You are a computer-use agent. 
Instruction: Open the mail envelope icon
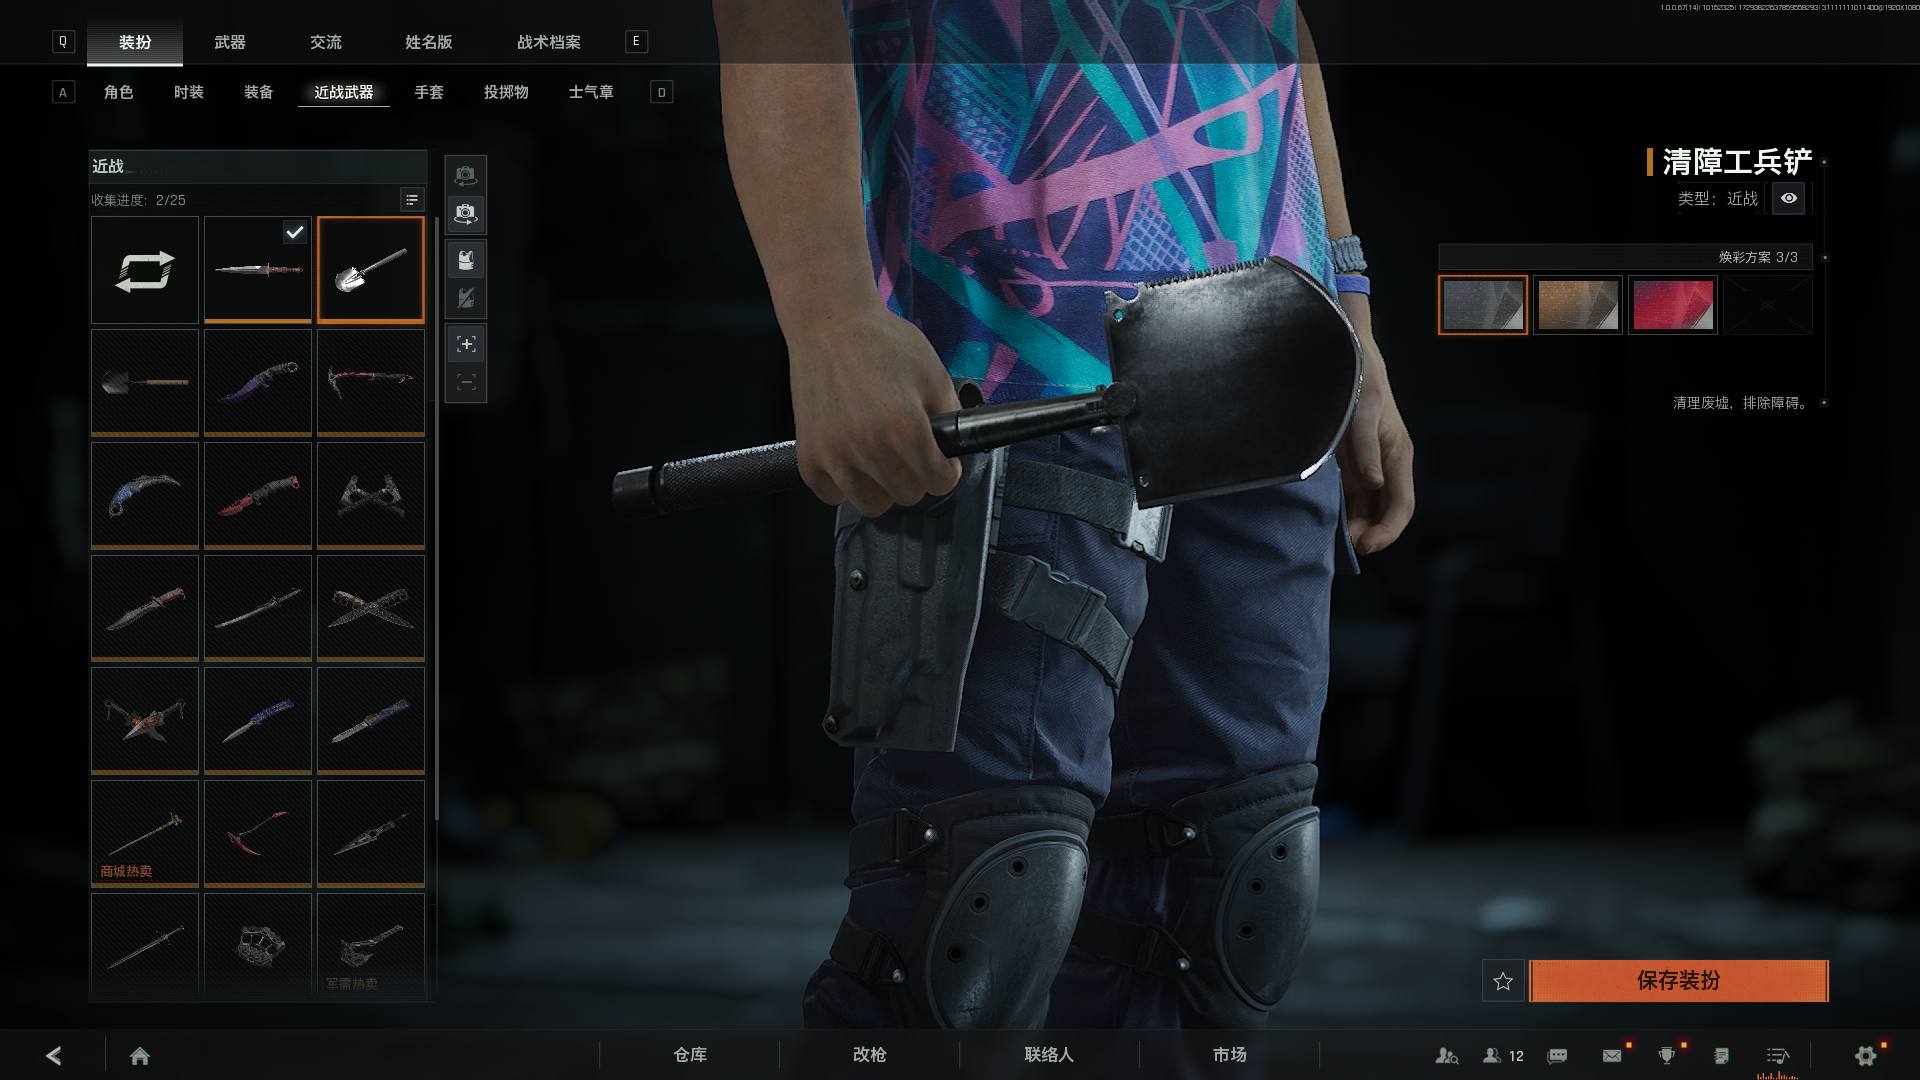(x=1612, y=1056)
